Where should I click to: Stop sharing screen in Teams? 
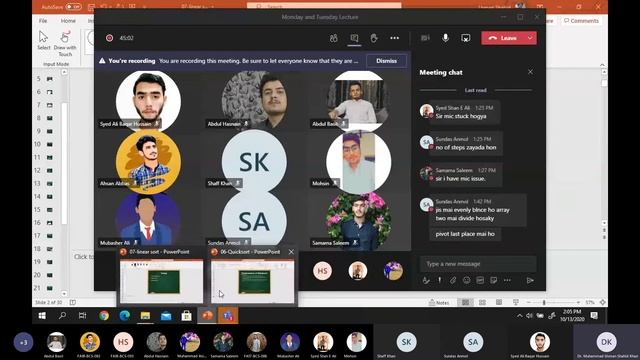click(466, 38)
